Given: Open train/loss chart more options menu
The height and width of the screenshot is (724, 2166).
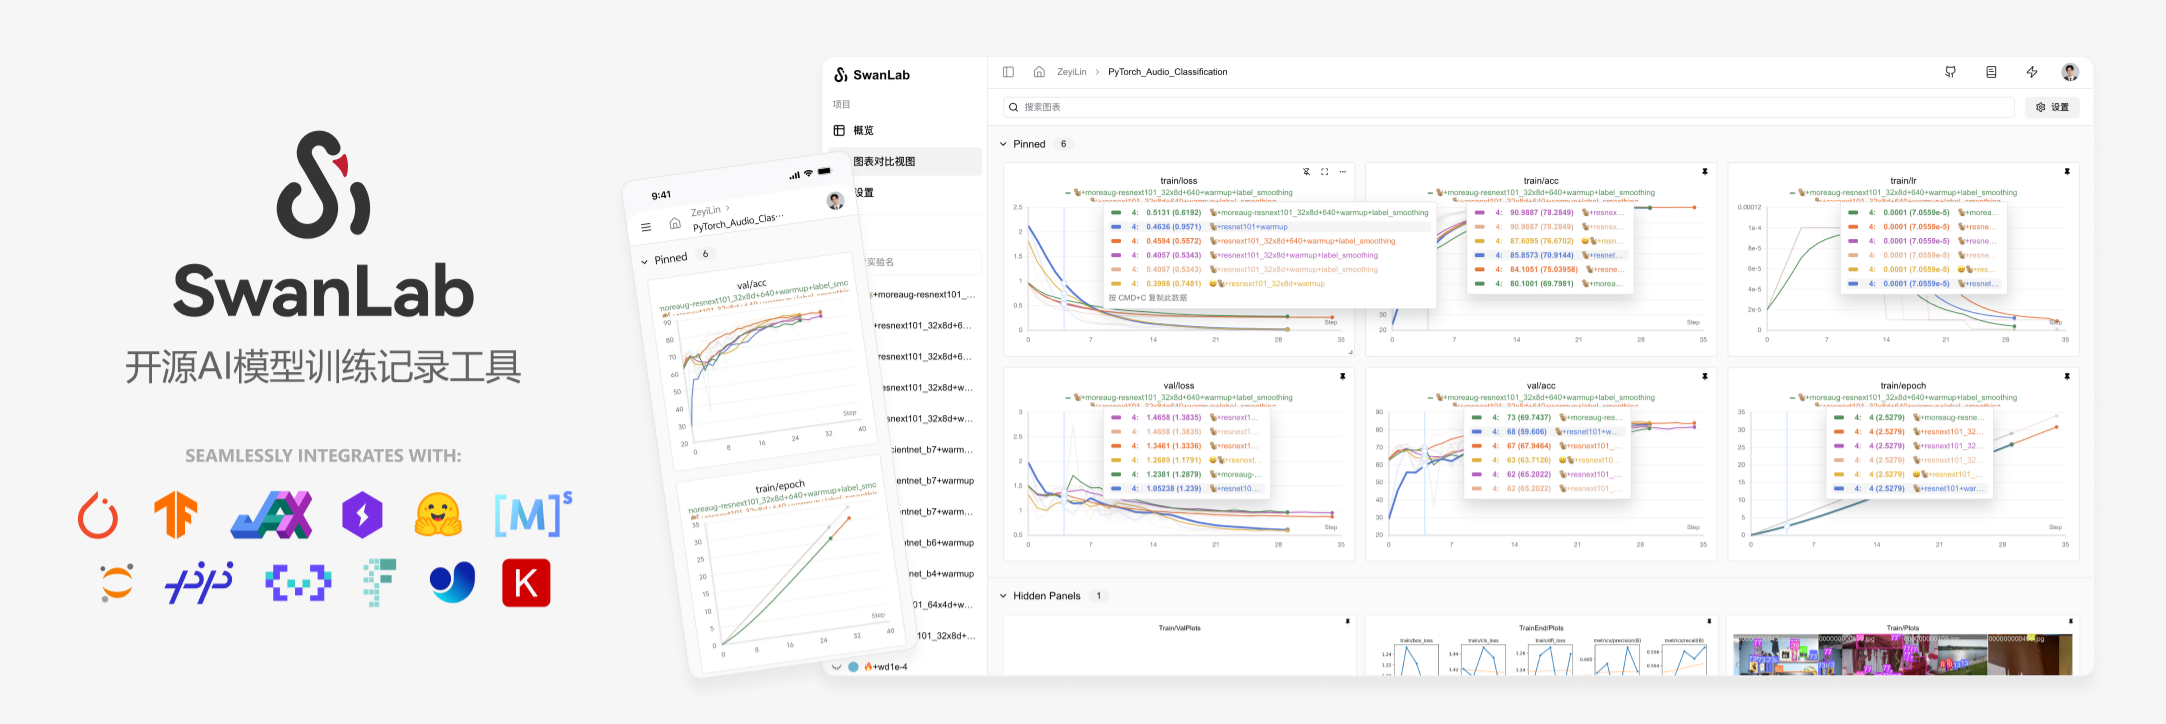Looking at the screenshot, I should click(1343, 172).
